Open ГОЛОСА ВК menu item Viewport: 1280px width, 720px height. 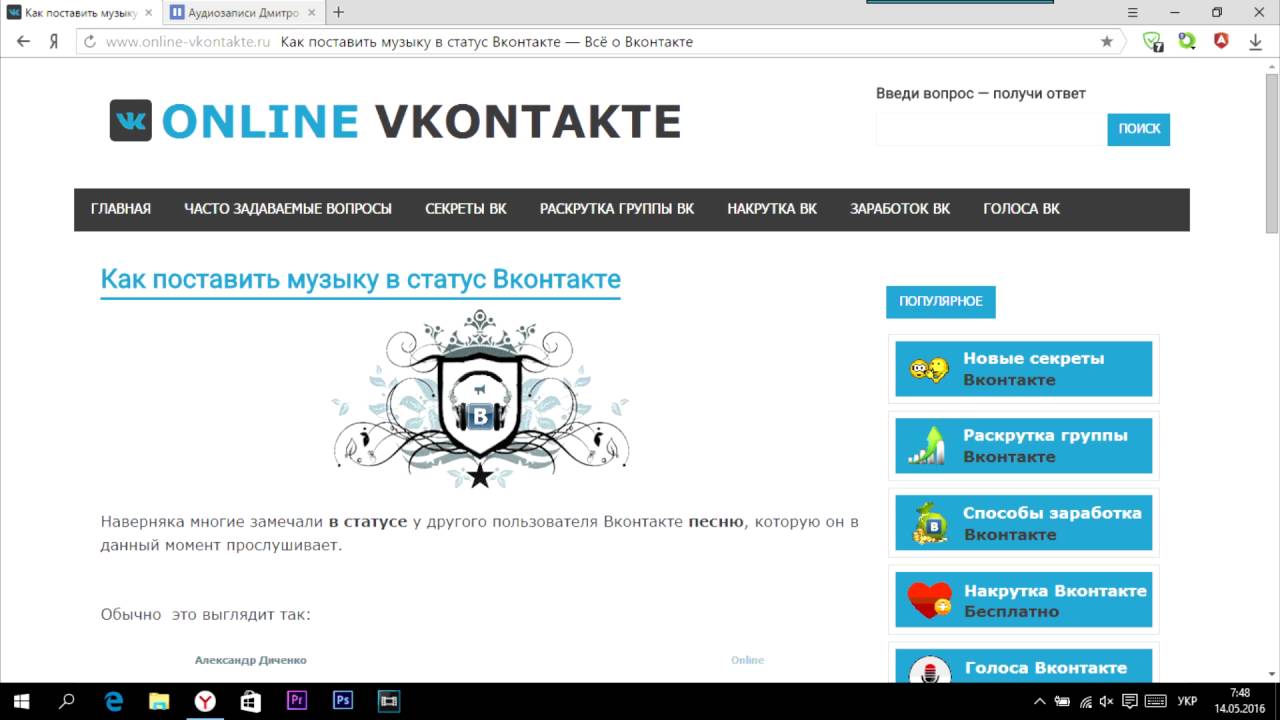[x=1022, y=209]
